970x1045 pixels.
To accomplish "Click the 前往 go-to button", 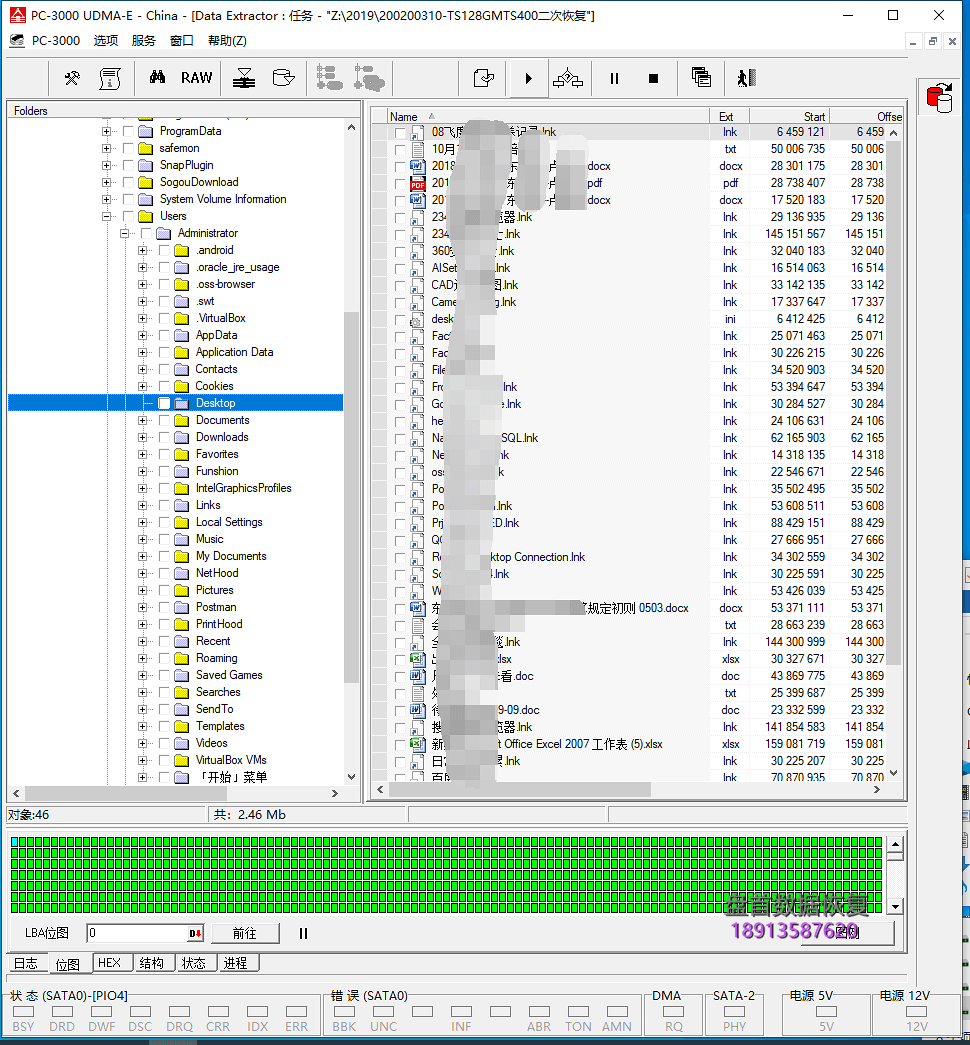I will coord(245,933).
